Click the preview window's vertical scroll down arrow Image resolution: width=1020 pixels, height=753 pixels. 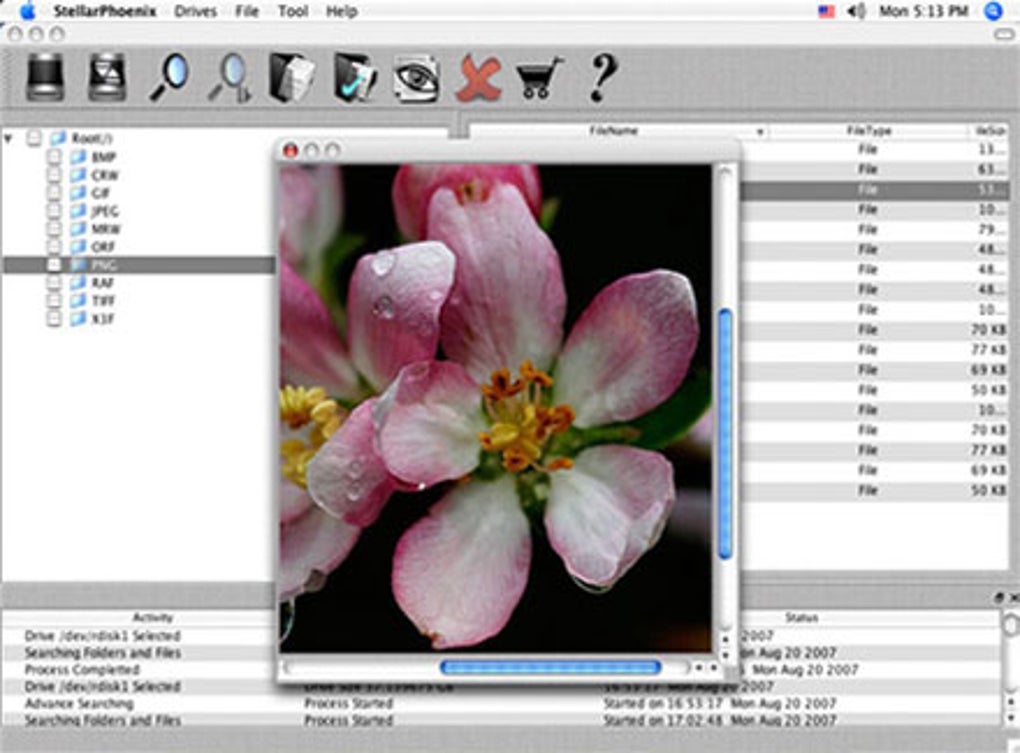726,654
